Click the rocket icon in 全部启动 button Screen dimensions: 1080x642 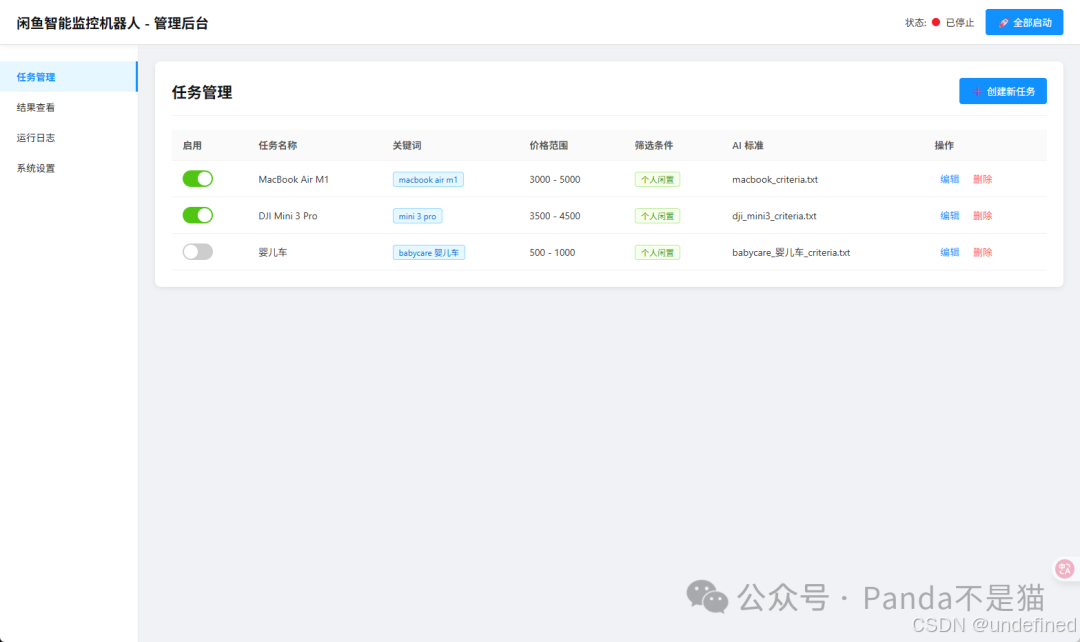click(x=1004, y=23)
